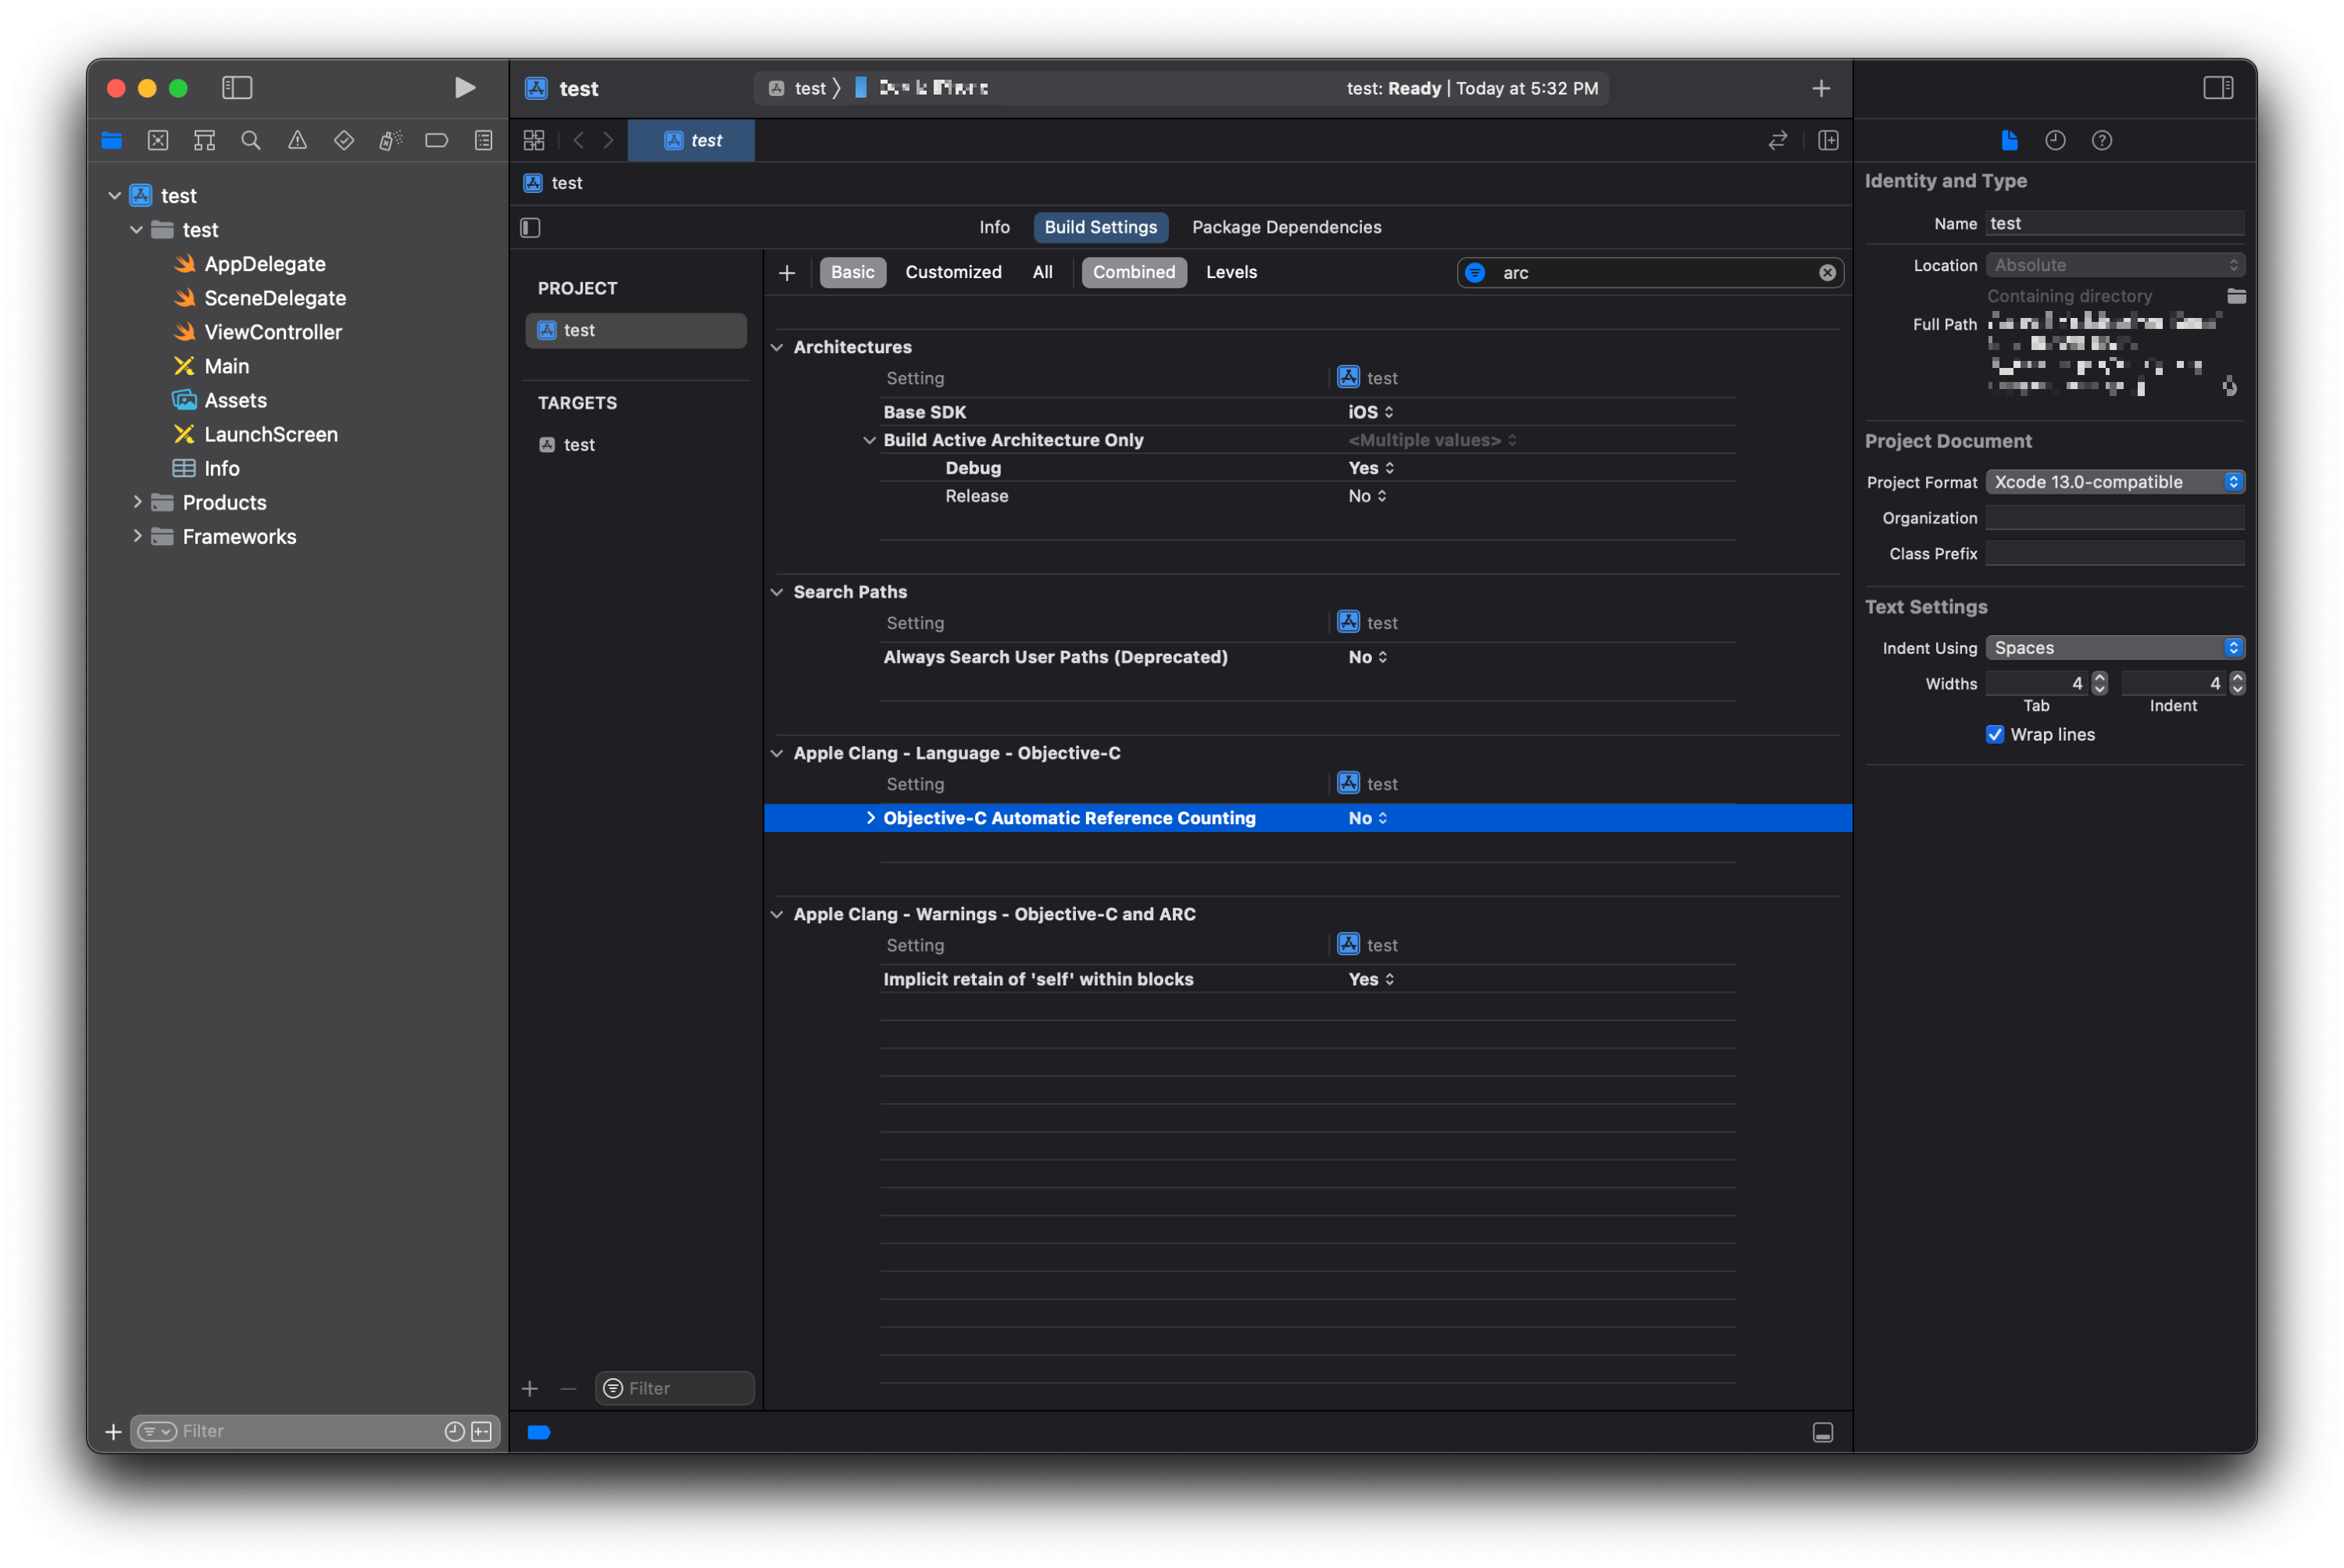Show the History inspector clock icon
The width and height of the screenshot is (2344, 1568).
2055,141
